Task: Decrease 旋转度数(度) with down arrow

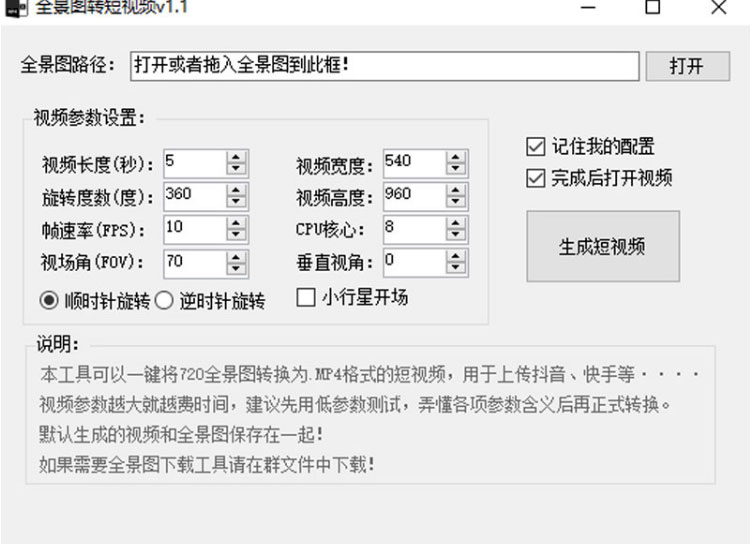Action: [236, 202]
